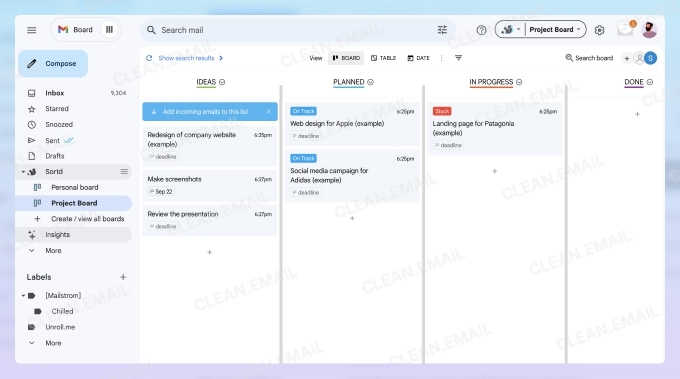Screen dimensions: 680x379
Task: Open the Unroll.me label
Action: (60, 327)
